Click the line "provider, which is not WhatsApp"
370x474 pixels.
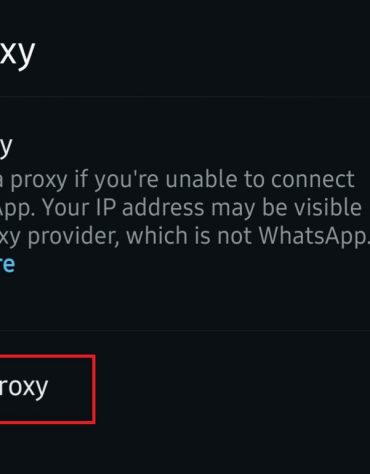click(197, 236)
